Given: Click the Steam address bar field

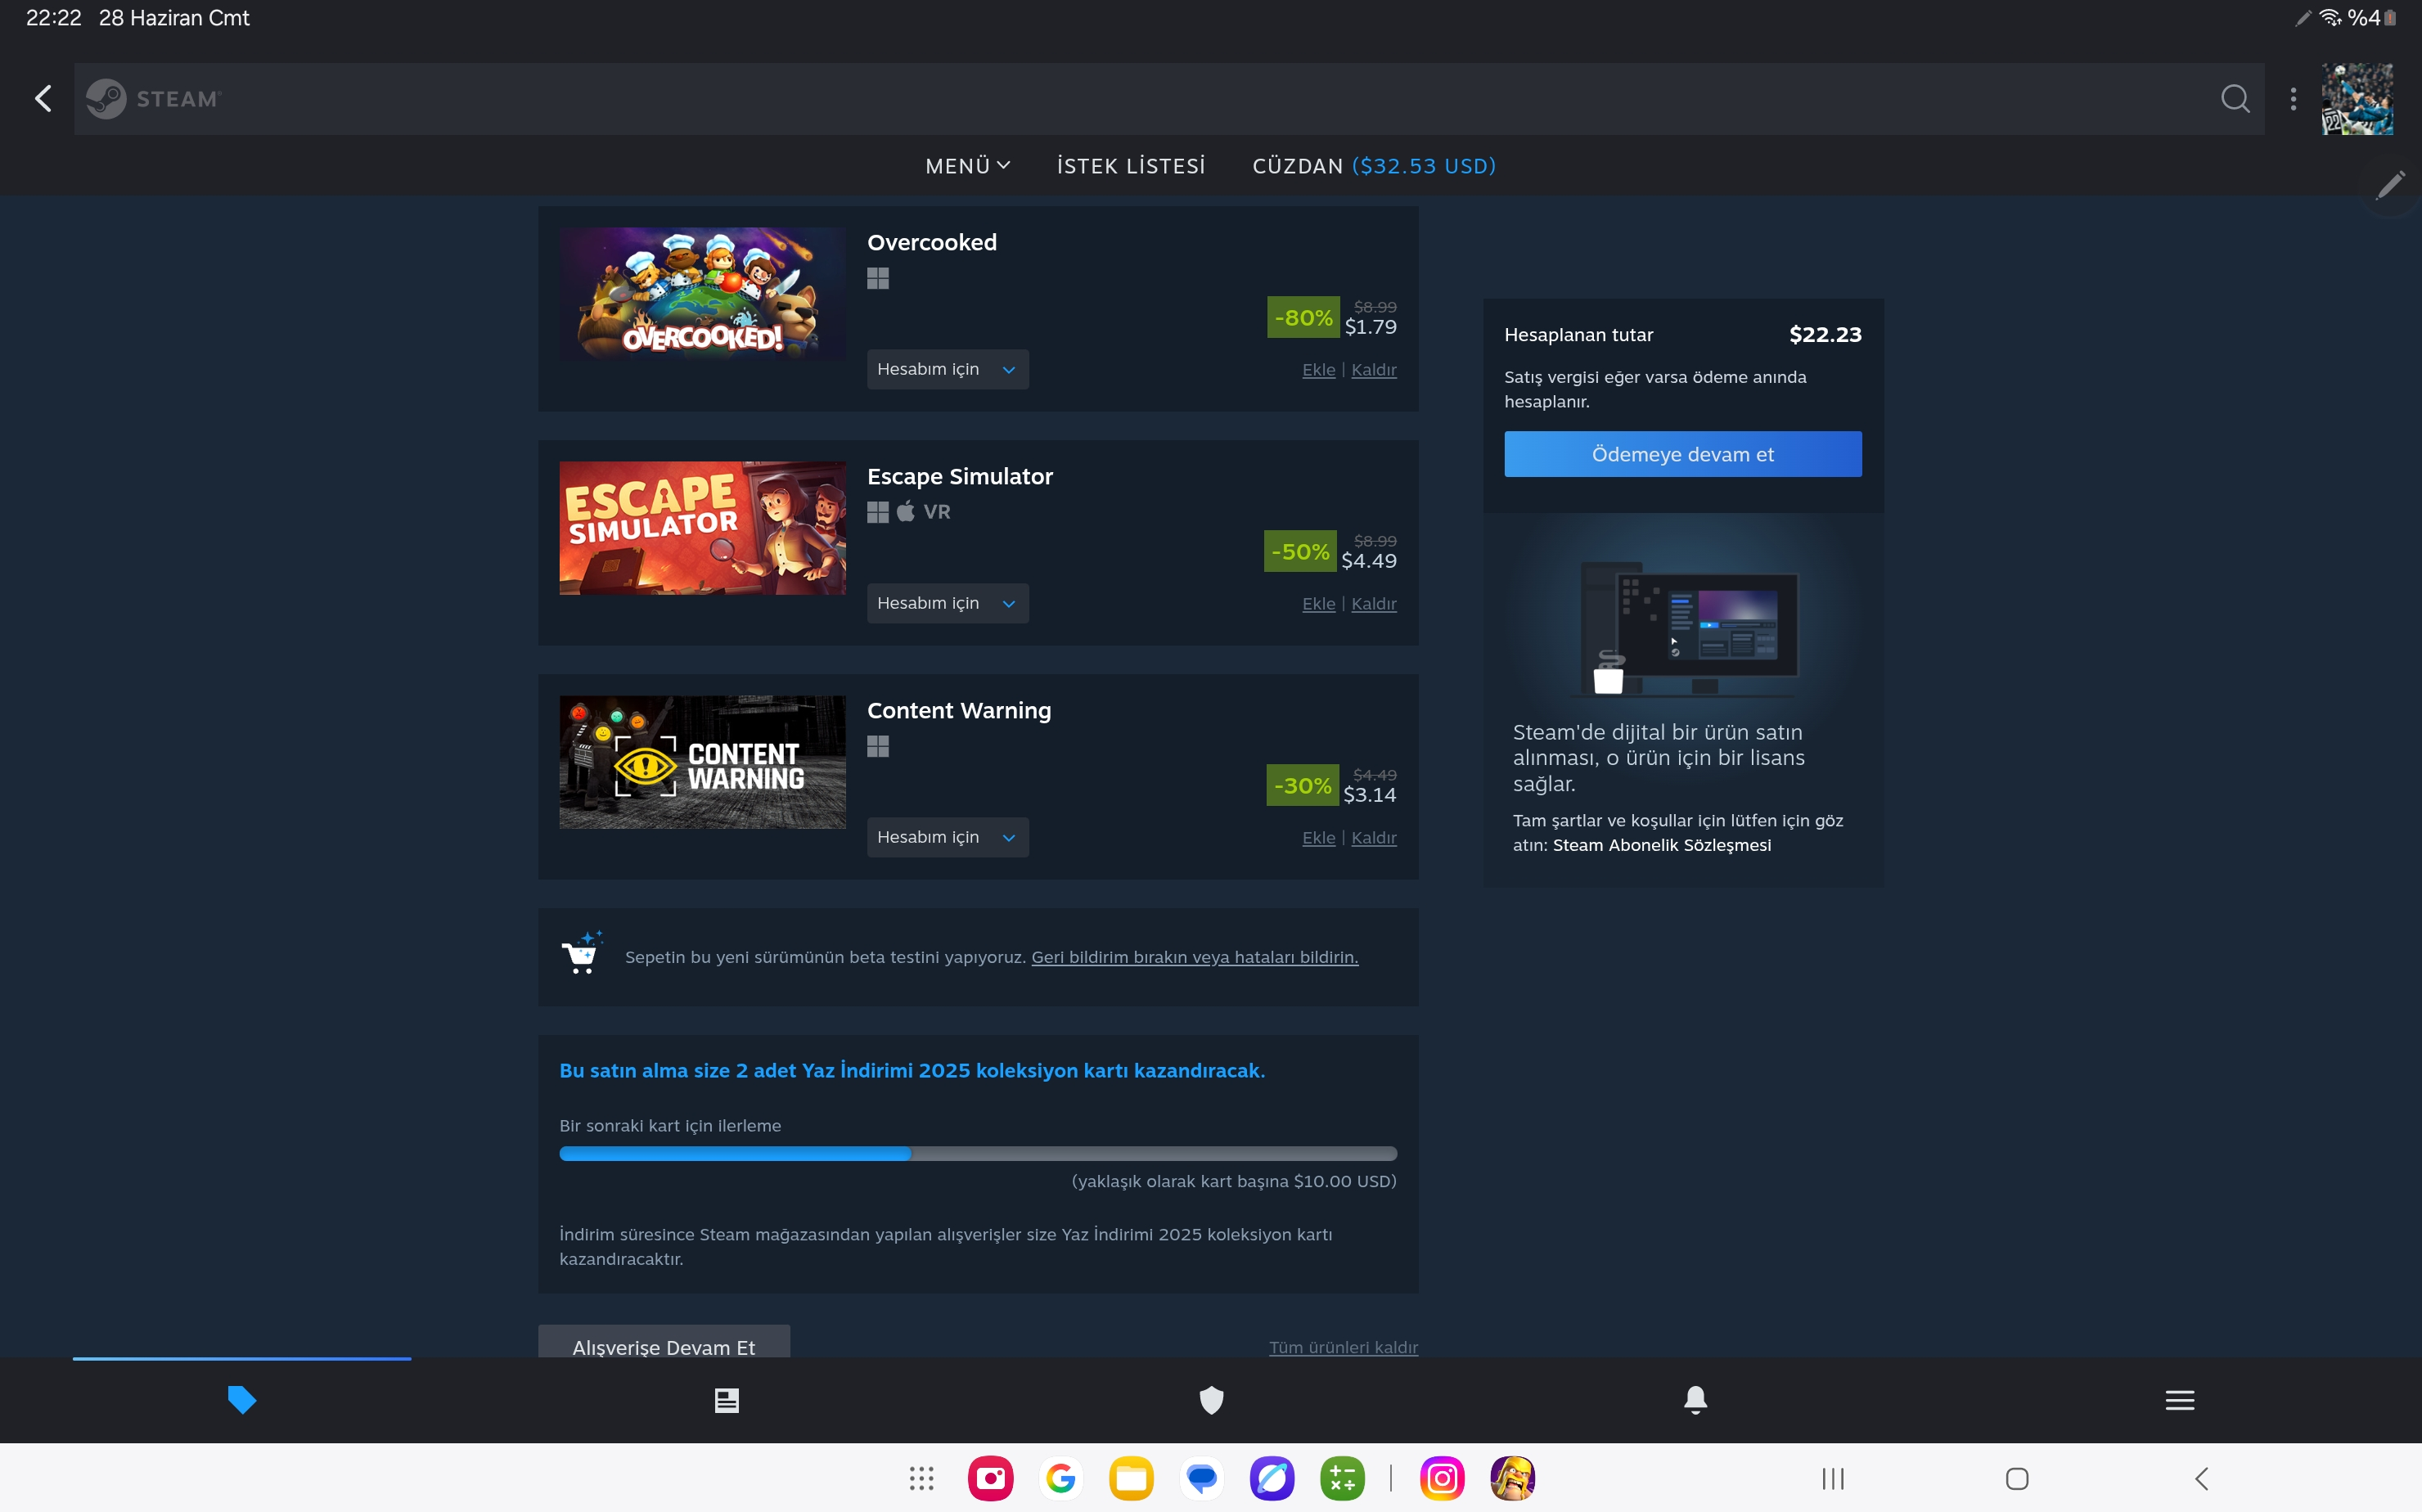Looking at the screenshot, I should 1169,99.
